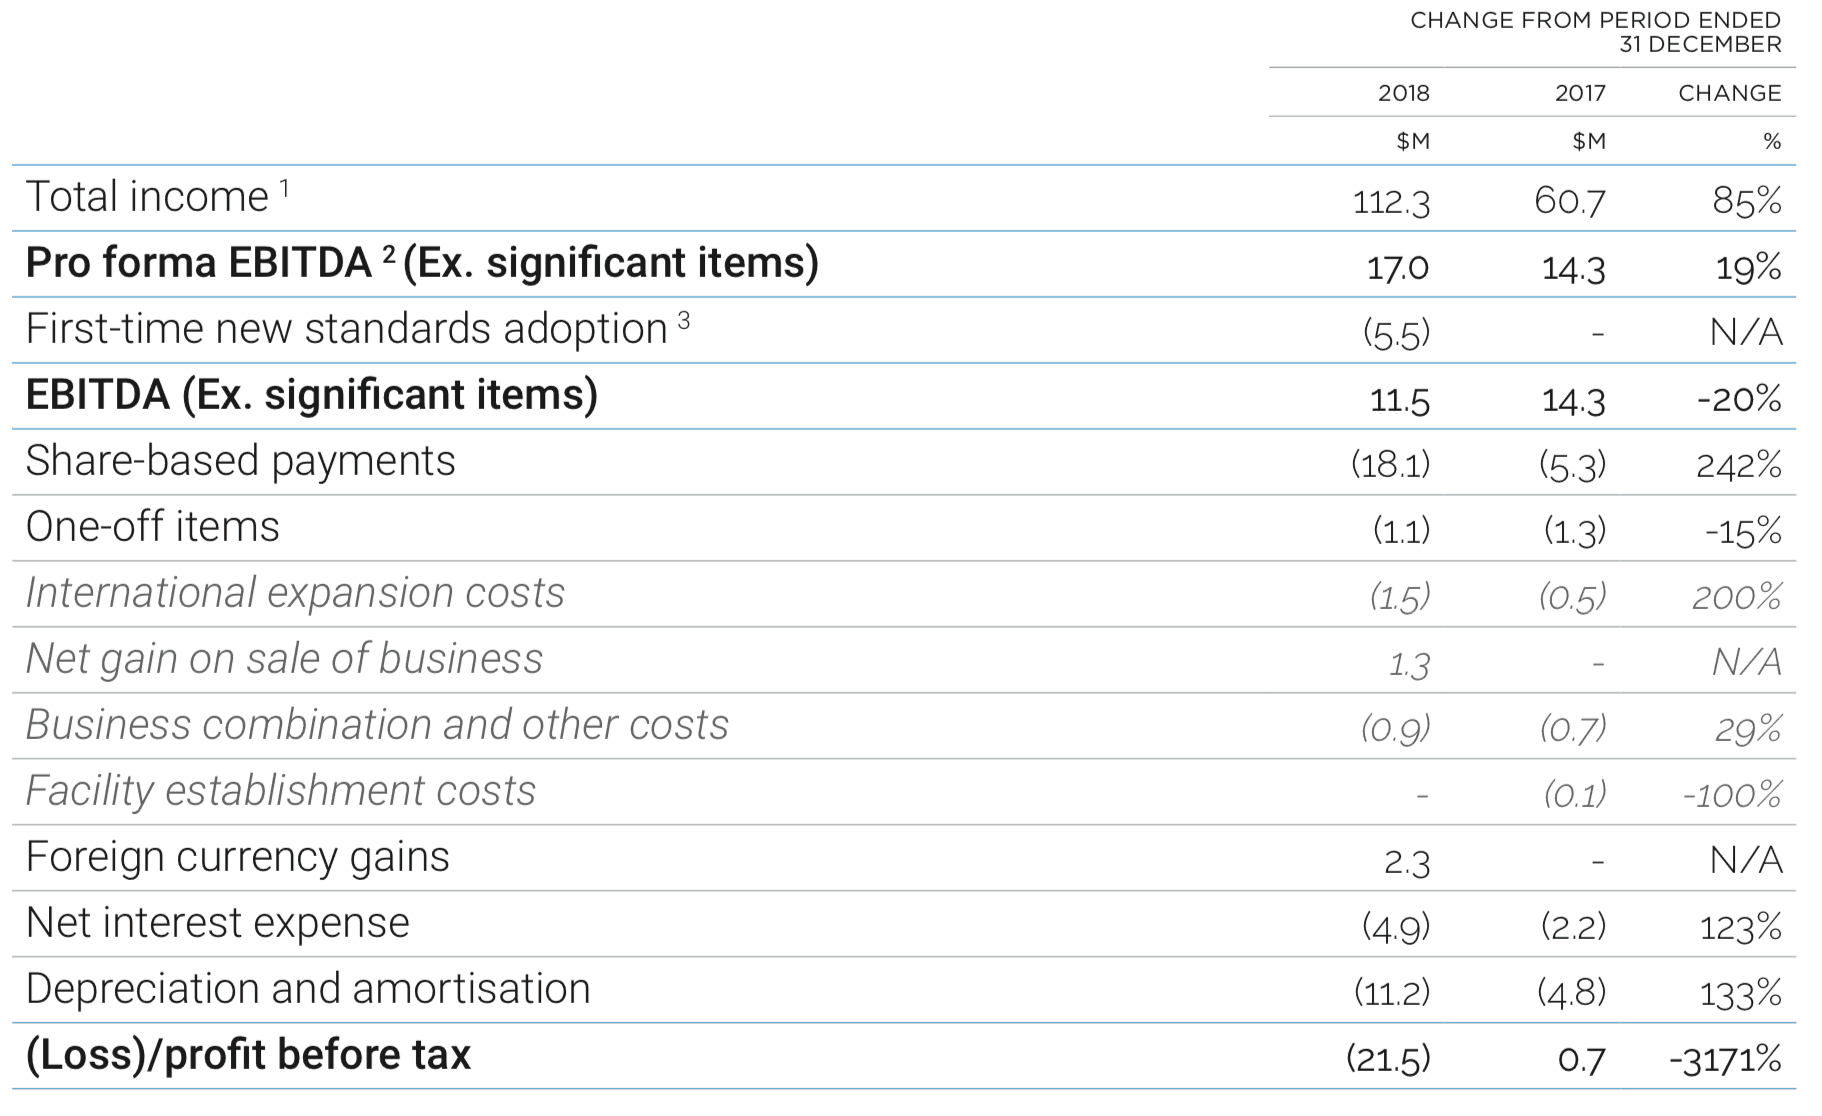
Task: Click the Business combination and other costs label
Action: pos(377,725)
